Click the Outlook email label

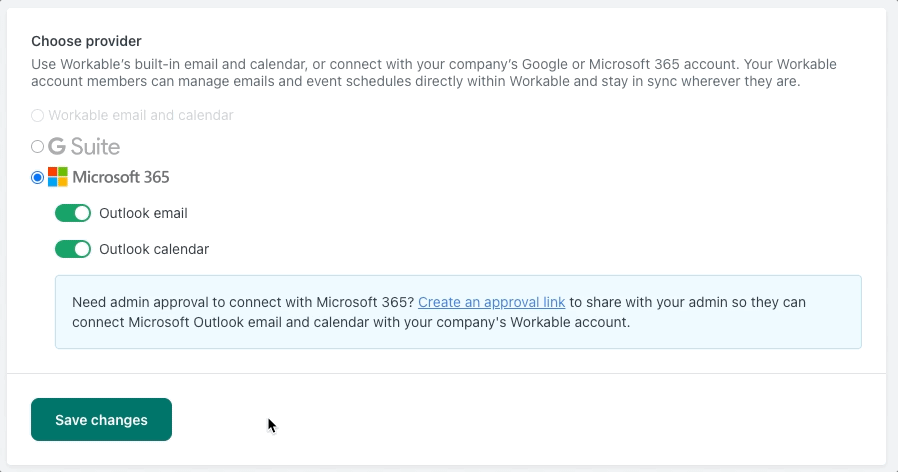(143, 213)
